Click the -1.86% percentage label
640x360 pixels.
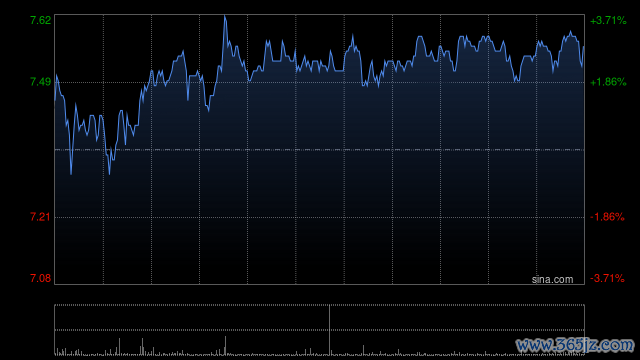tap(607, 217)
